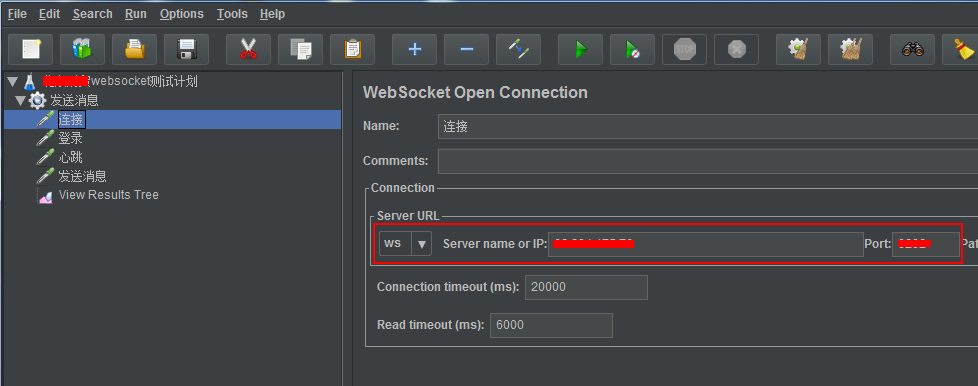The height and width of the screenshot is (386, 978).
Task: Collapse the websocket test plan tree node
Action: coord(12,82)
